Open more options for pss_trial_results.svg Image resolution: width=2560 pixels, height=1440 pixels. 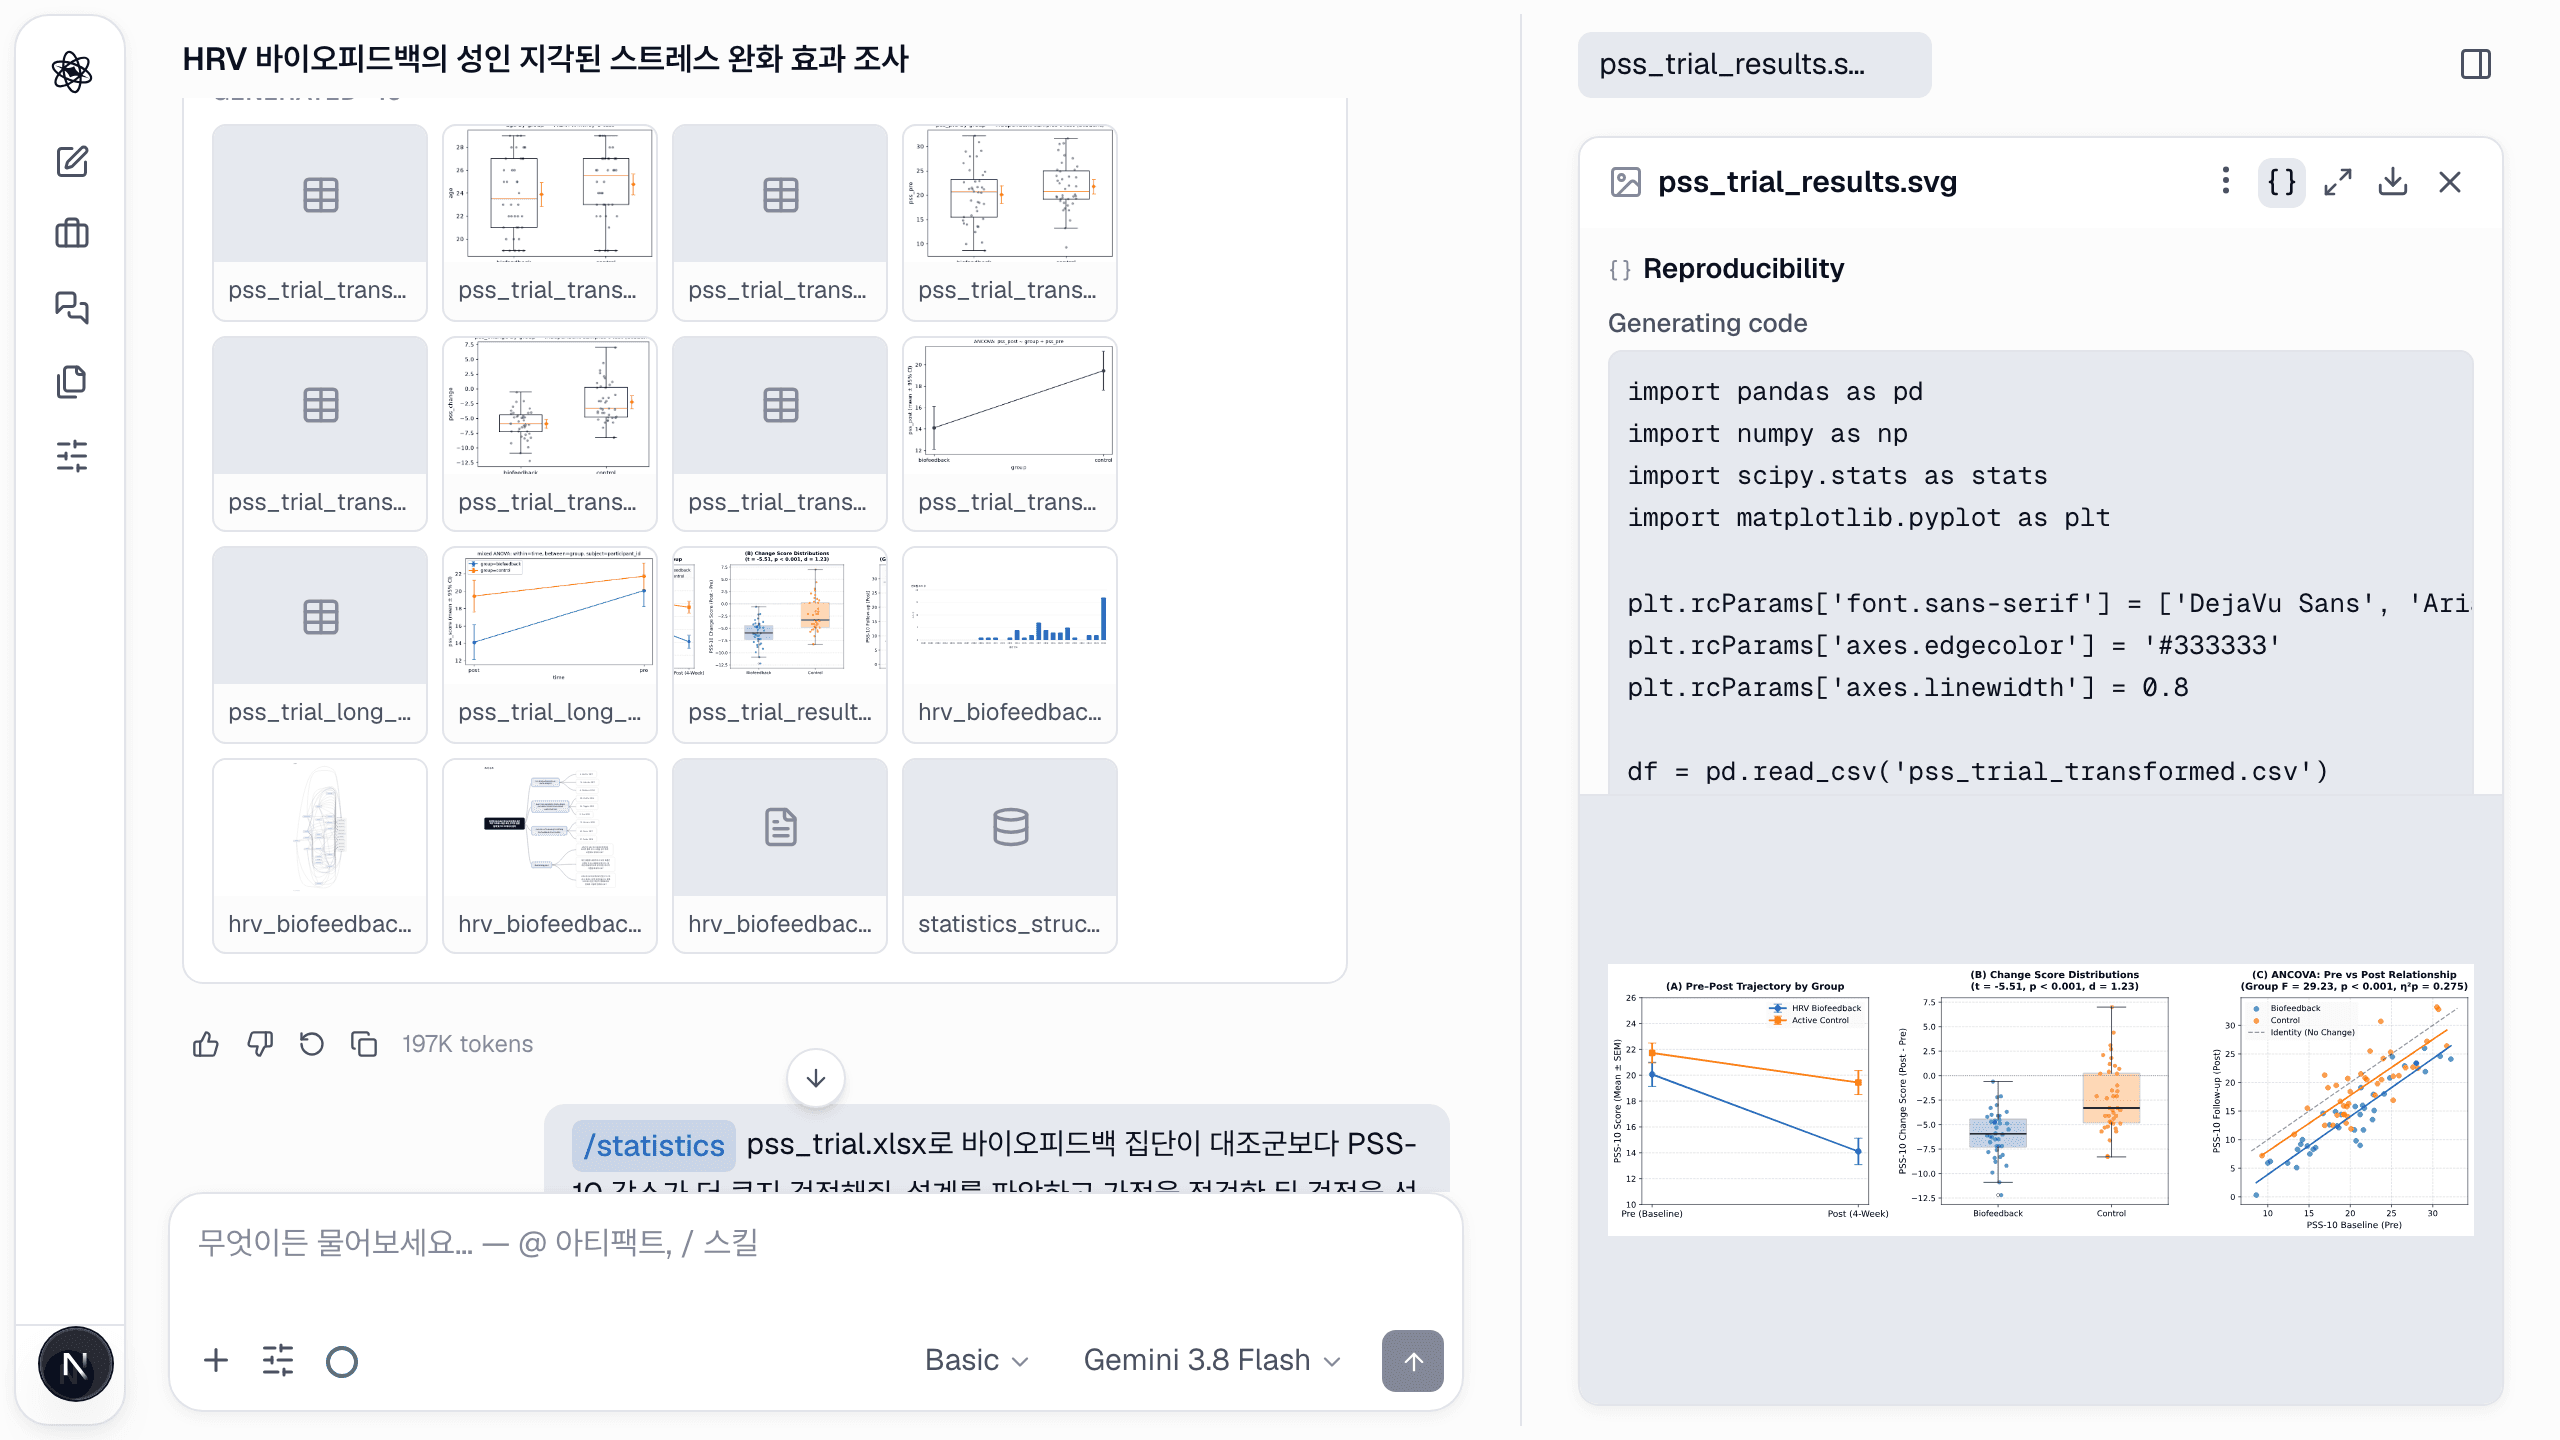(x=2225, y=182)
